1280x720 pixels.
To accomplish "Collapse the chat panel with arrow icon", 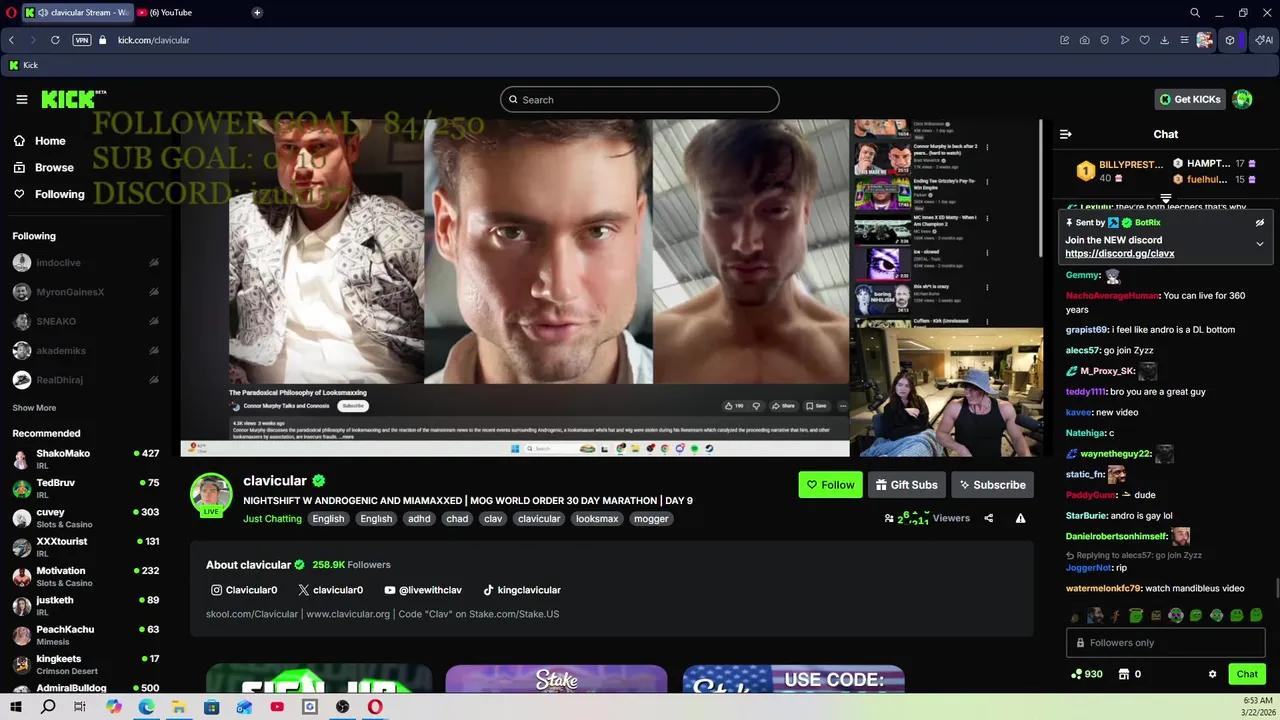I will coord(1066,134).
